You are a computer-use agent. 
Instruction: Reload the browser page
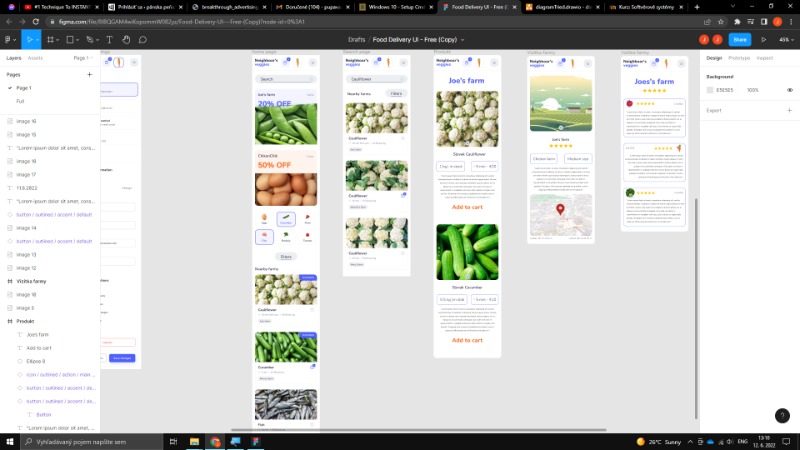click(x=36, y=21)
